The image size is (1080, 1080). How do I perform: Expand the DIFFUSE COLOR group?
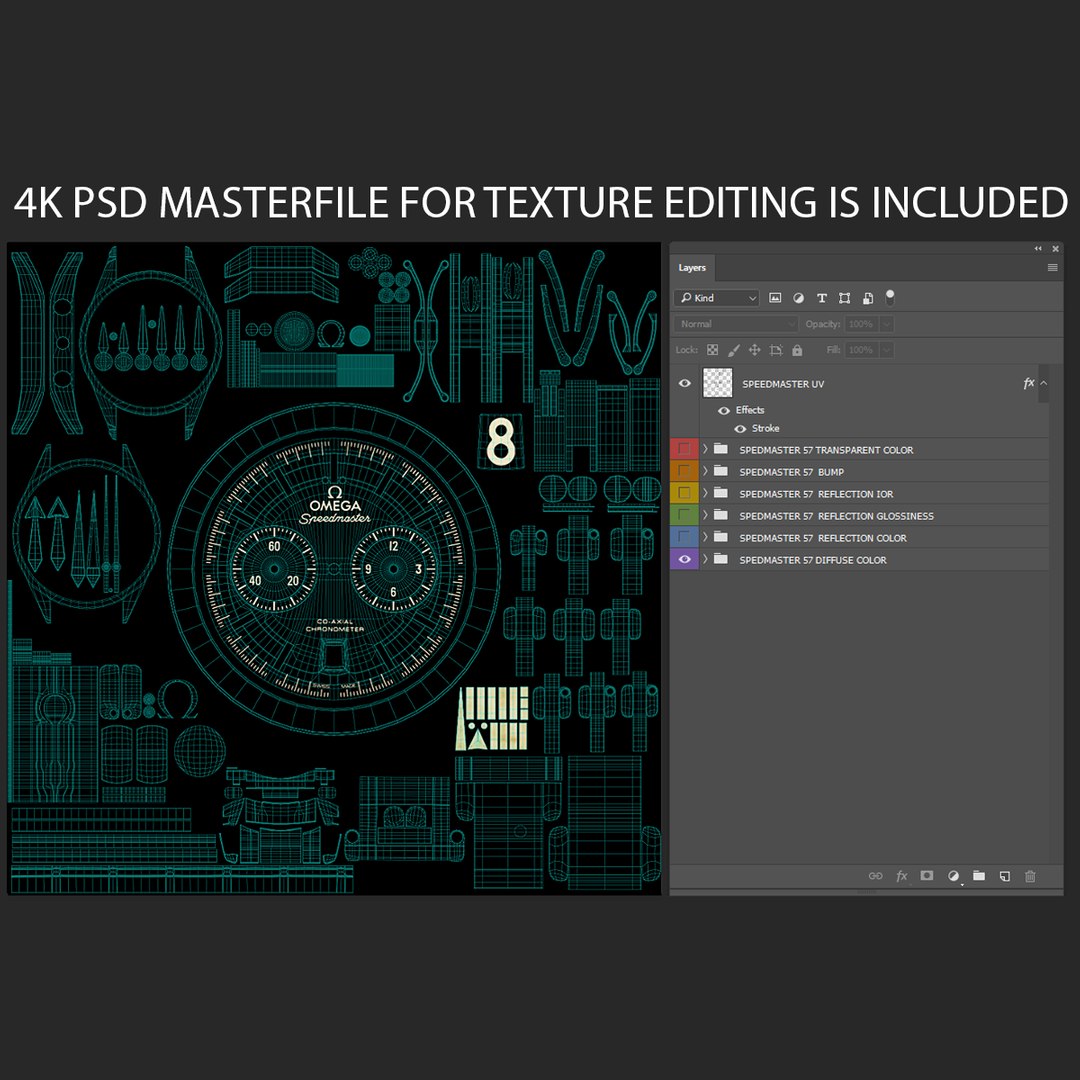pos(705,559)
